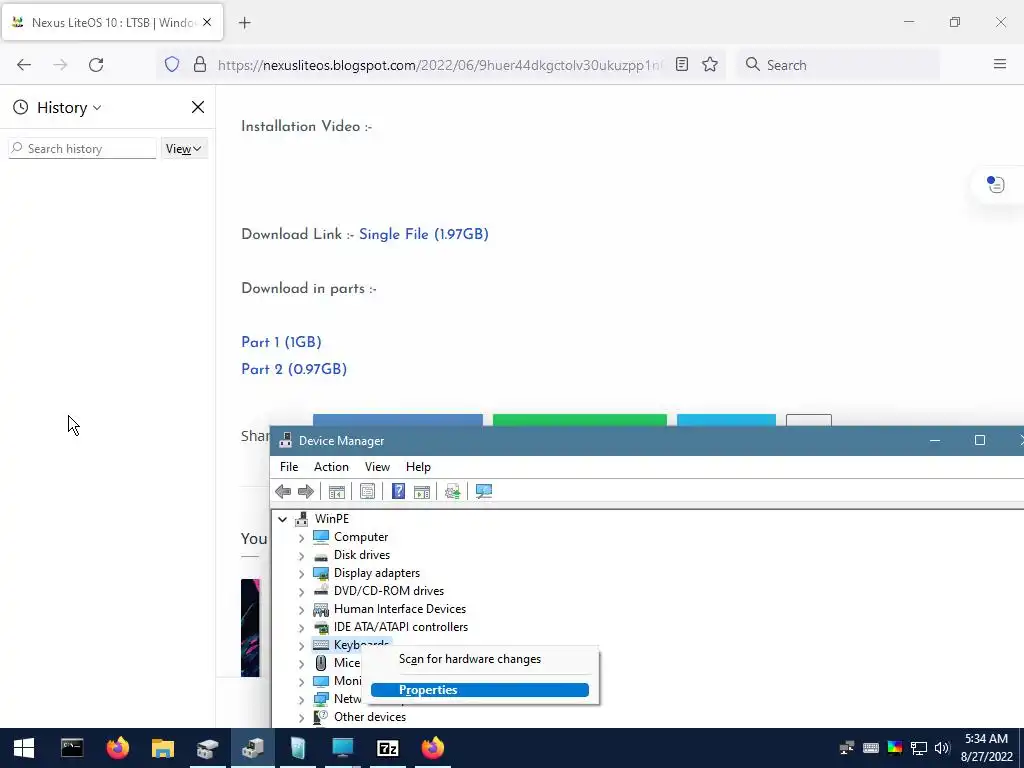The image size is (1024, 768).
Task: Expand IDE ATA/ATAPI controllers category
Action: [301, 628]
